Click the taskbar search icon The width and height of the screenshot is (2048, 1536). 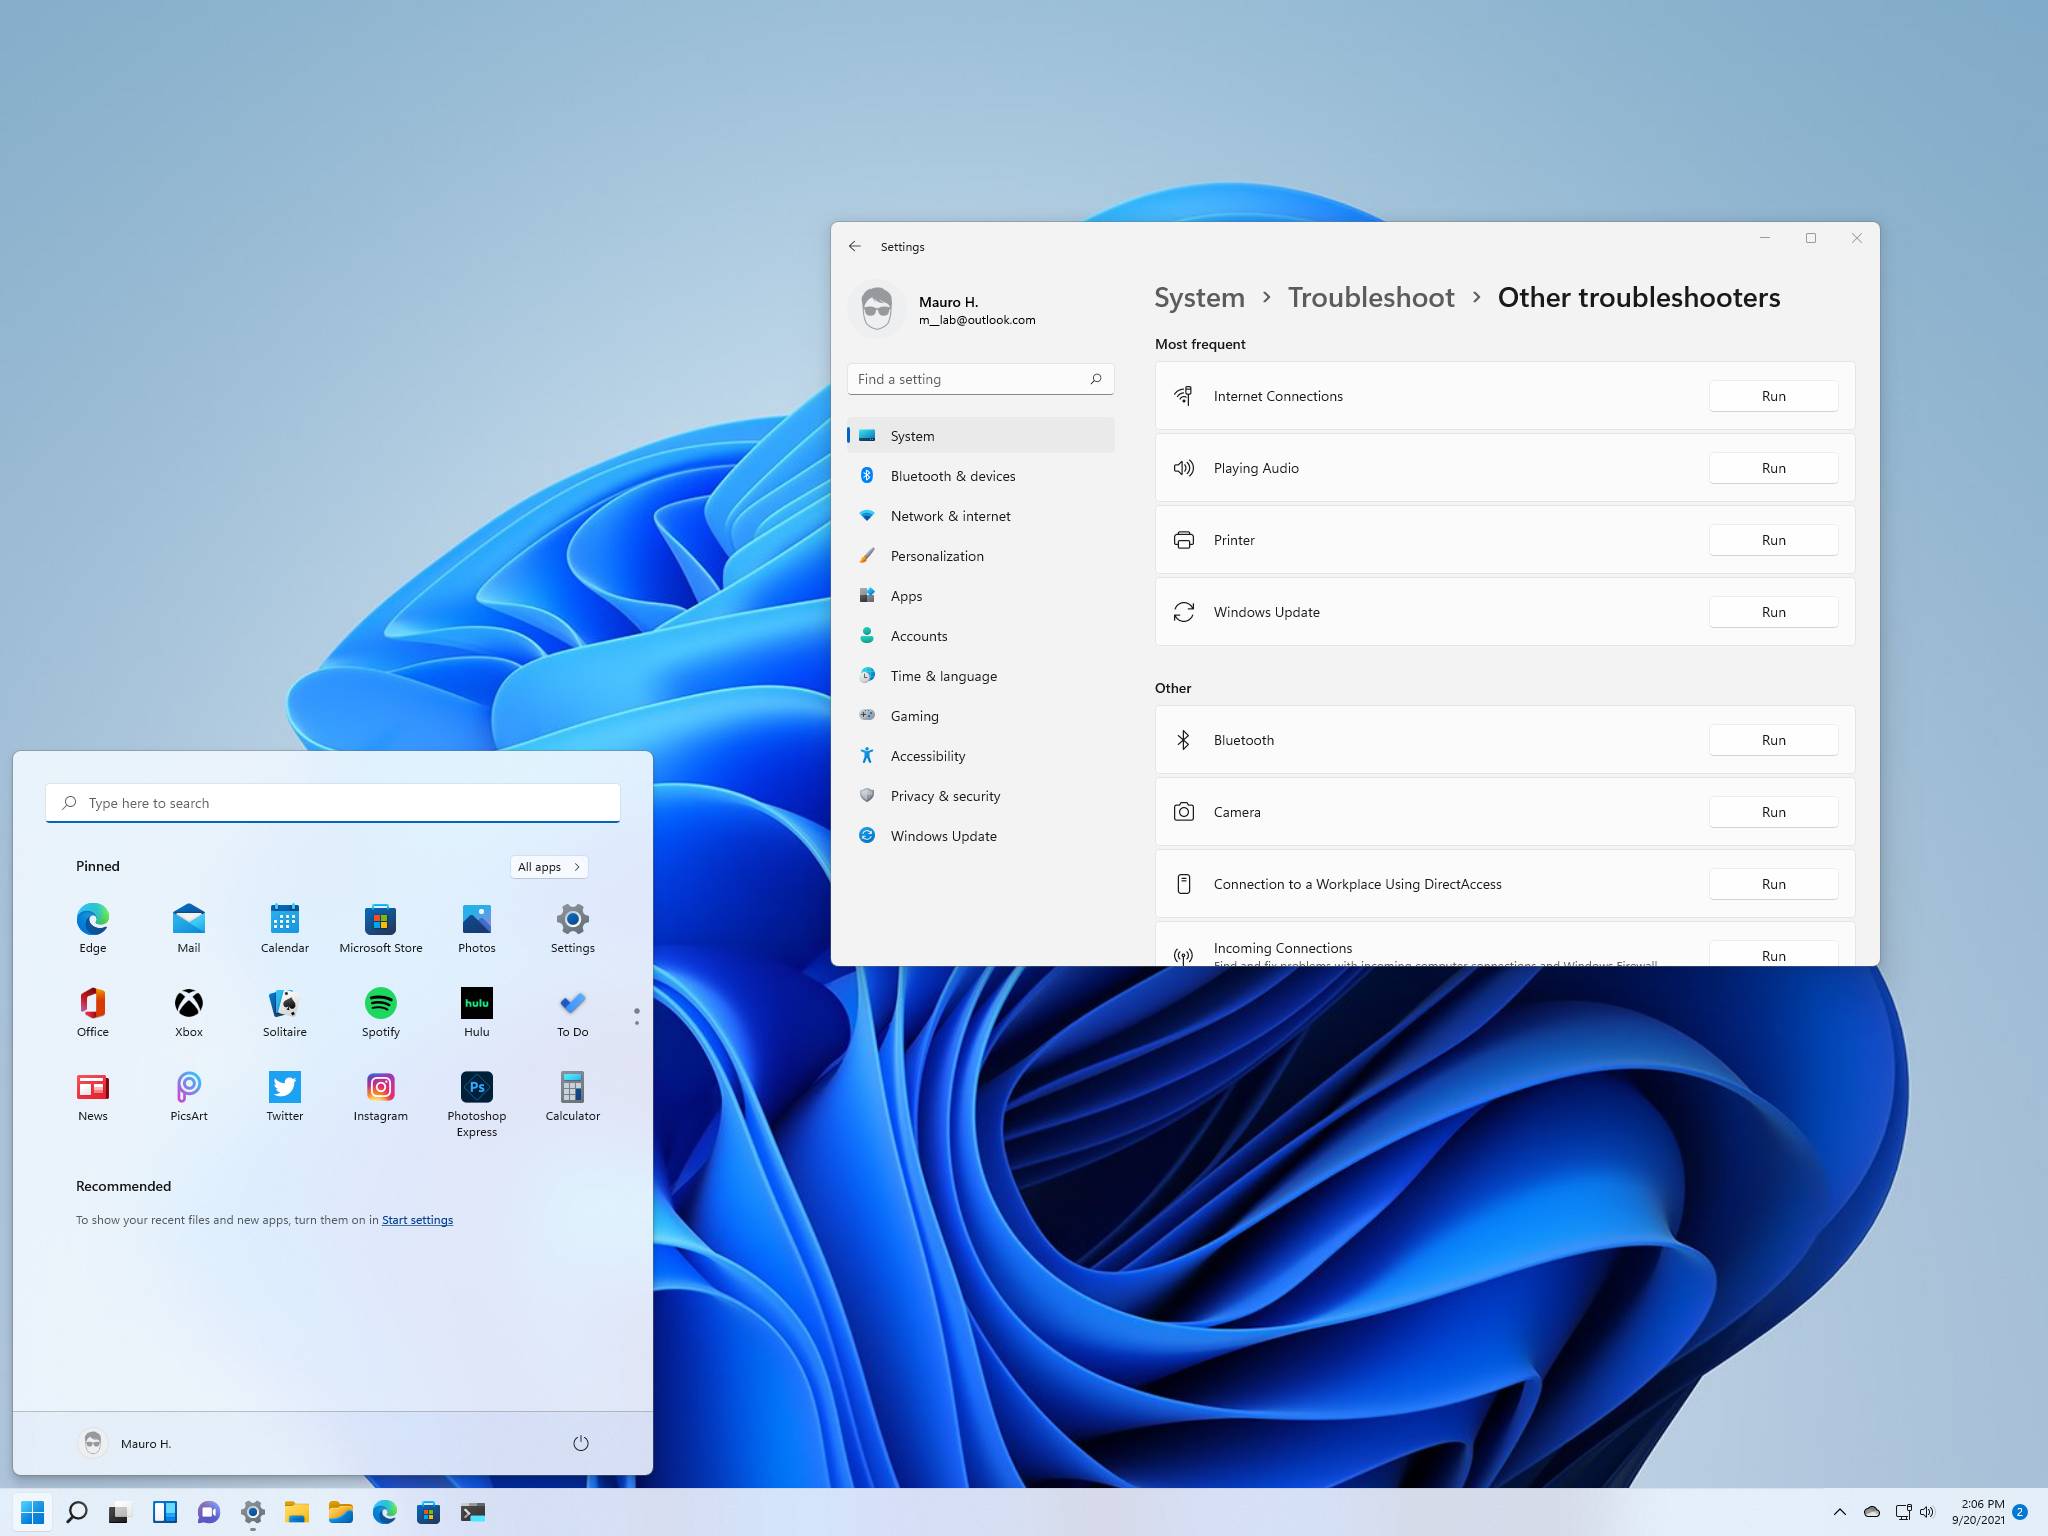[x=76, y=1512]
